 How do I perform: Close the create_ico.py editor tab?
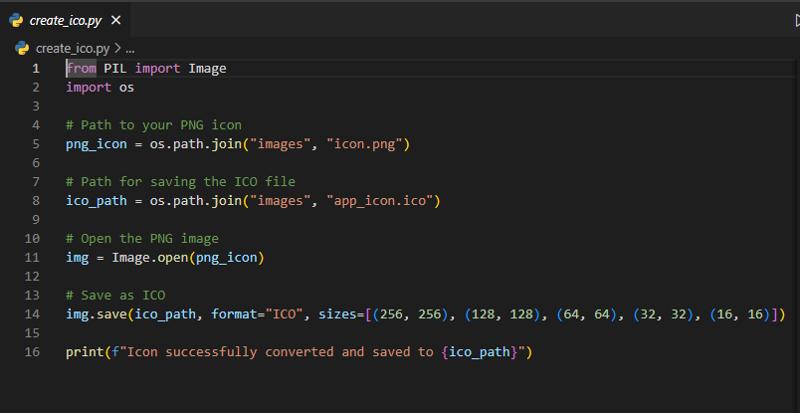pyautogui.click(x=116, y=20)
